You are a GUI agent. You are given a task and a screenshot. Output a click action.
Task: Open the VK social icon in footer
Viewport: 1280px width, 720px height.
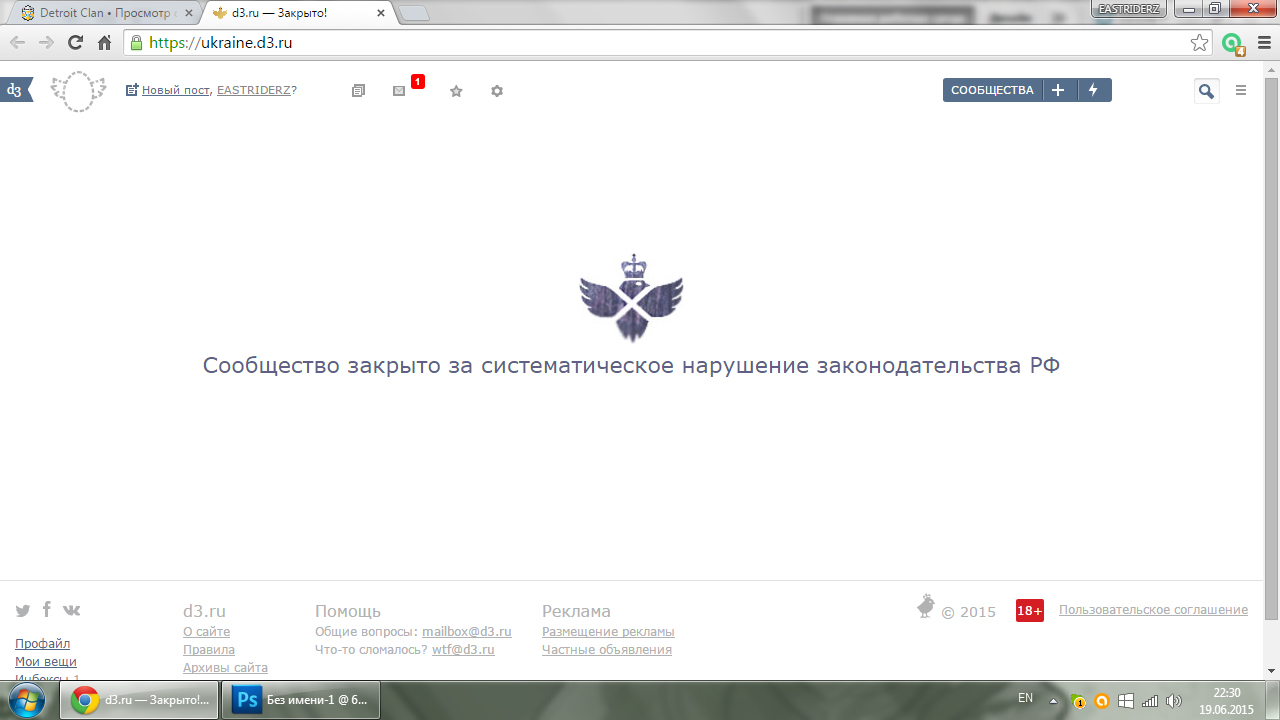pos(72,610)
